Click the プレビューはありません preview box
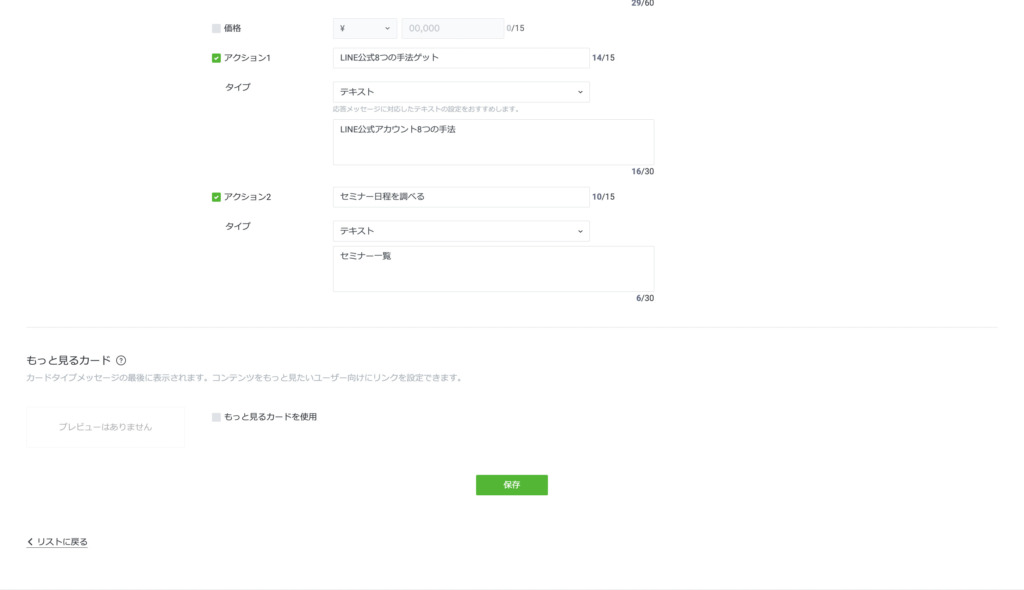Viewport: 1024px width, 590px height. click(x=105, y=427)
